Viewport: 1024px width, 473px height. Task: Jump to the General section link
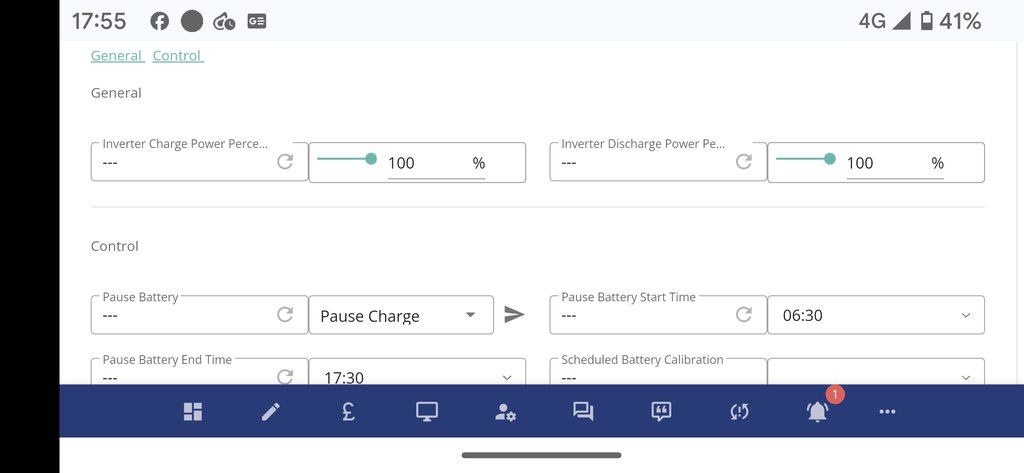(x=117, y=56)
